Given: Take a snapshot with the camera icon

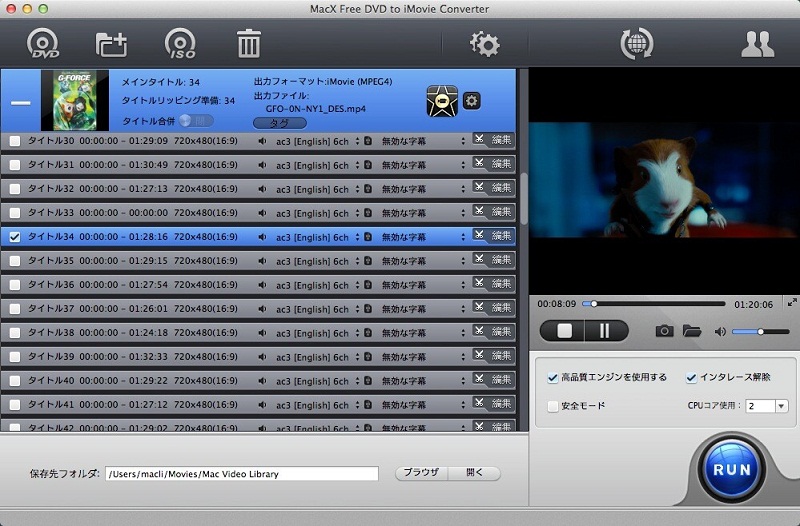Looking at the screenshot, I should (664, 331).
